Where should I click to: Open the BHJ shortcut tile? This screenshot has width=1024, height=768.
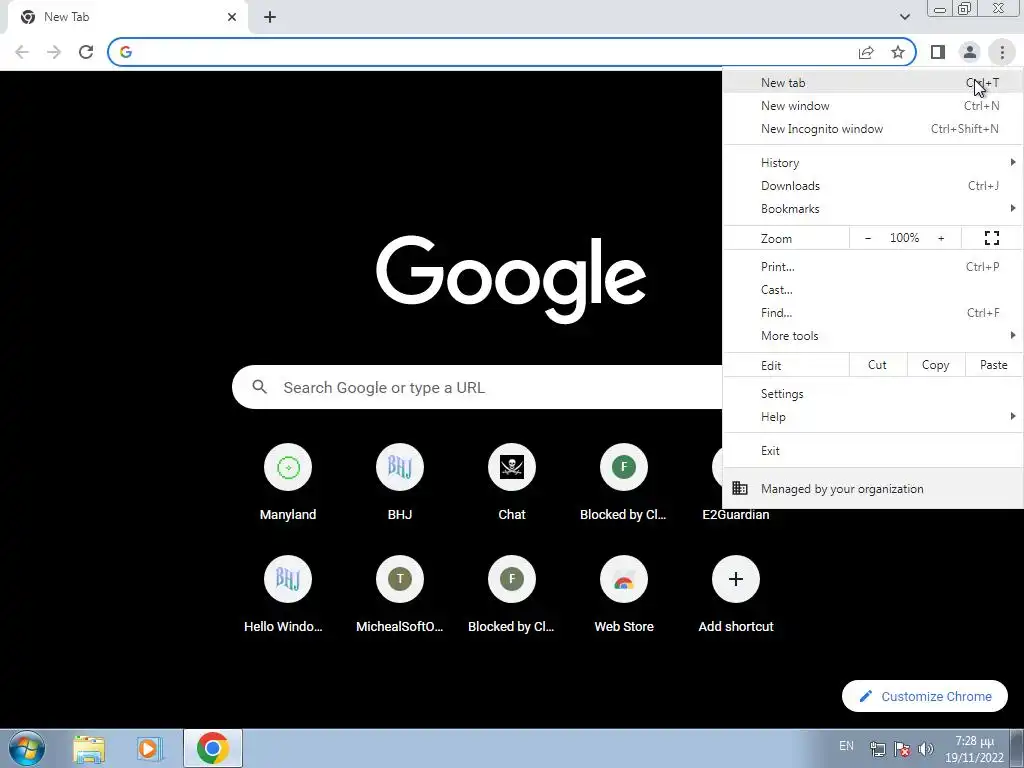coord(400,483)
